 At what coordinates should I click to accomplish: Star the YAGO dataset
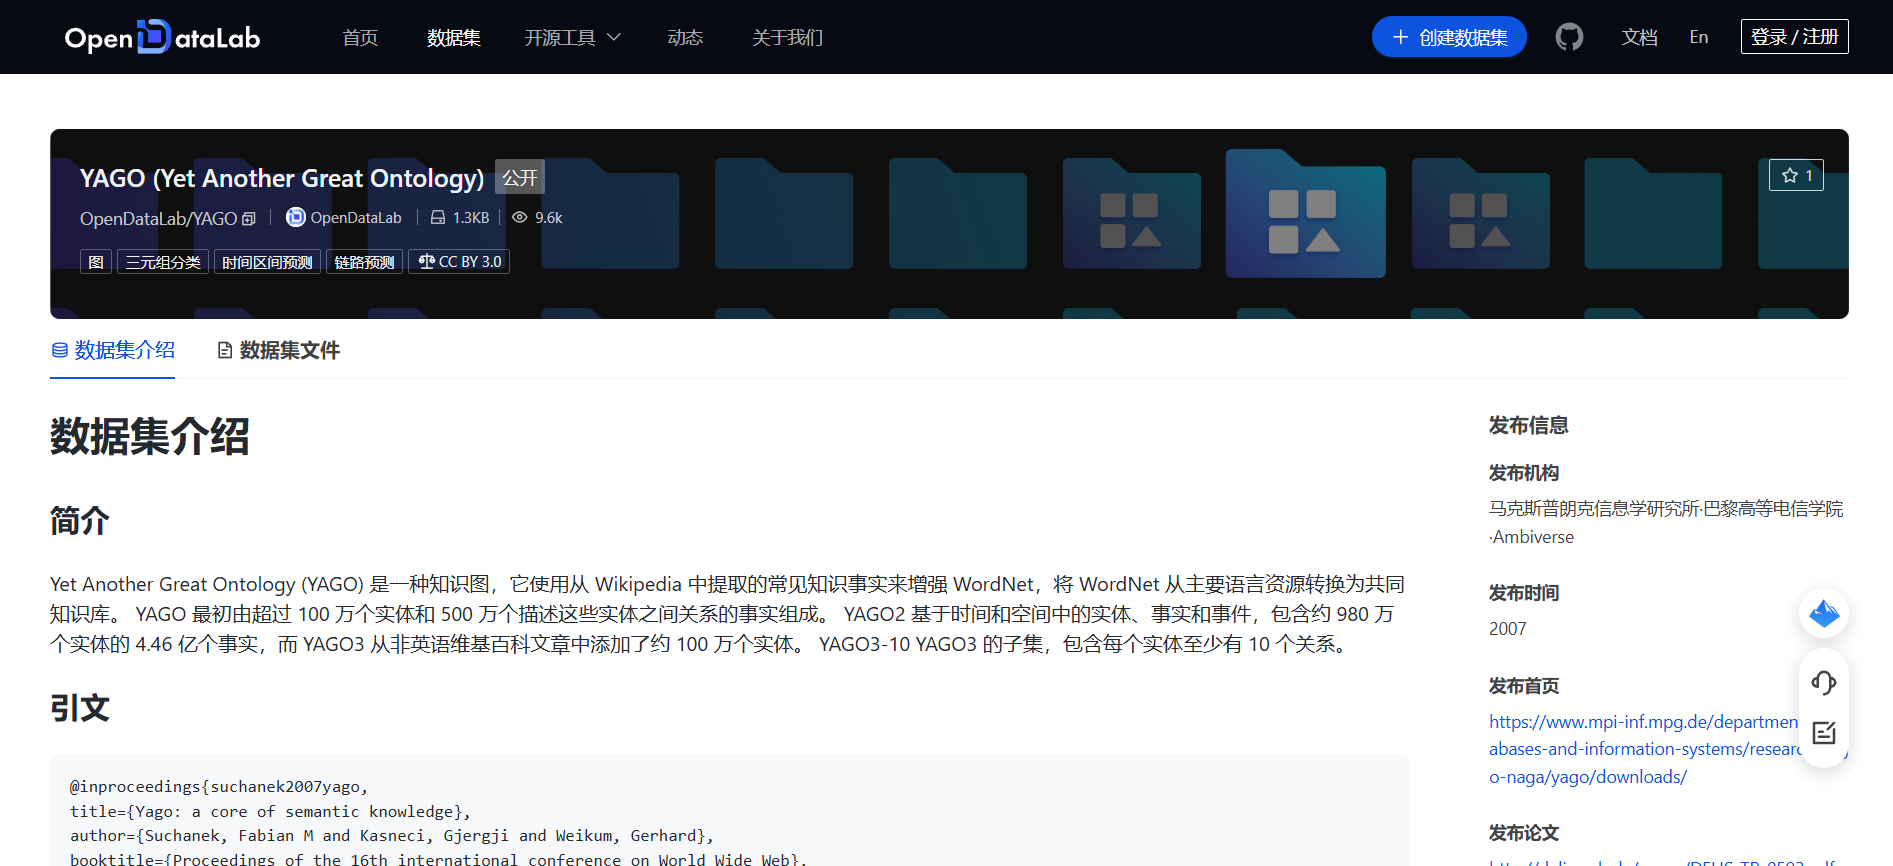pyautogui.click(x=1796, y=175)
